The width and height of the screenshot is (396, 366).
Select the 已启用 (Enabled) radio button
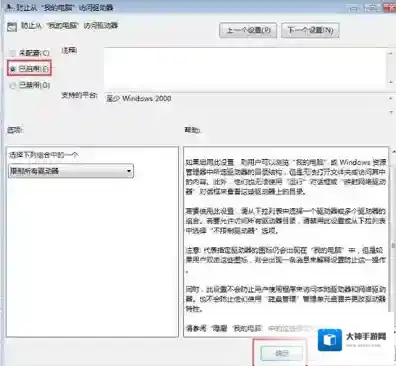(13, 69)
